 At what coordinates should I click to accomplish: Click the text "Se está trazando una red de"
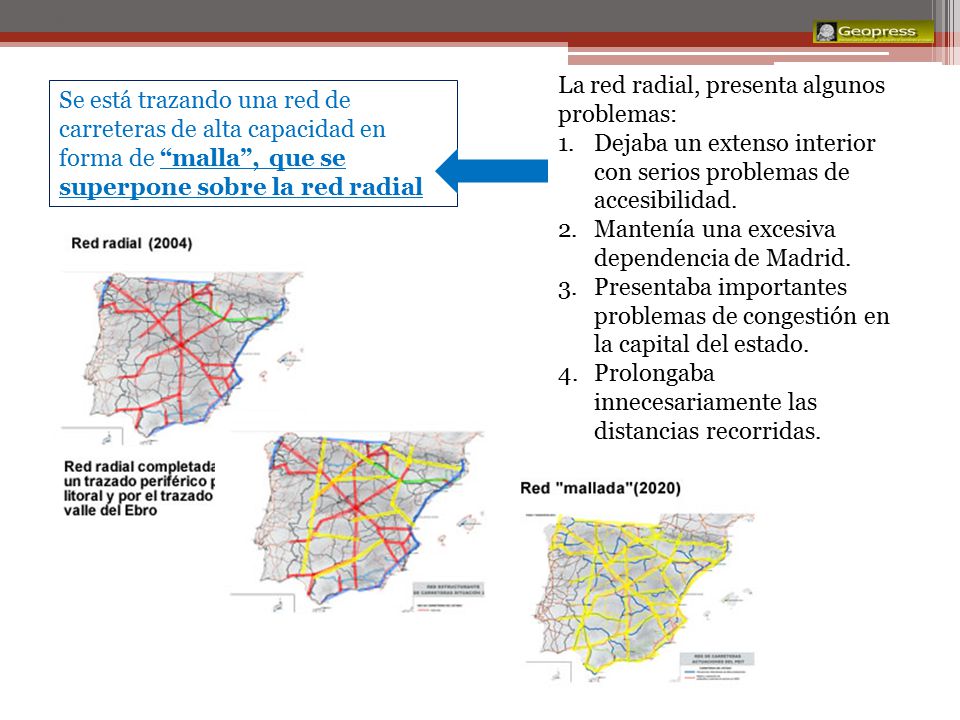204,100
